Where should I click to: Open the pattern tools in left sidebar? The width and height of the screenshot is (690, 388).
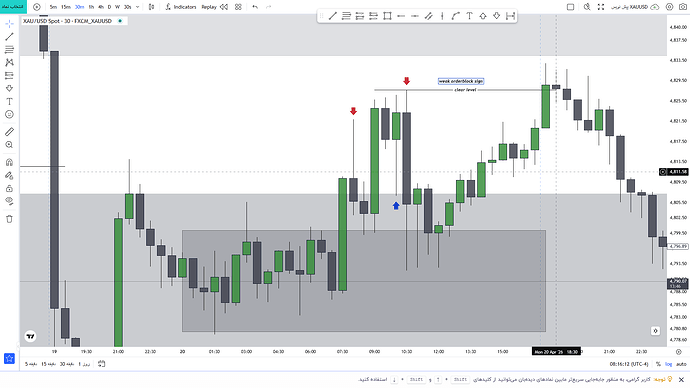coord(9,62)
